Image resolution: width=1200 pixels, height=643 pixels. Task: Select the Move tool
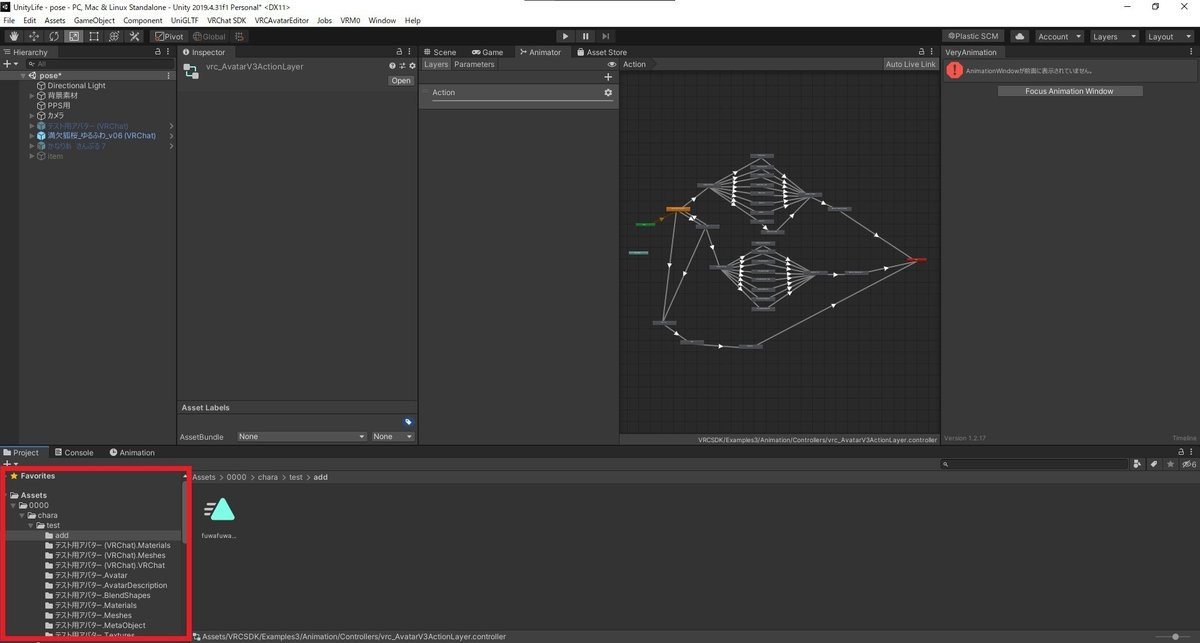[35, 36]
